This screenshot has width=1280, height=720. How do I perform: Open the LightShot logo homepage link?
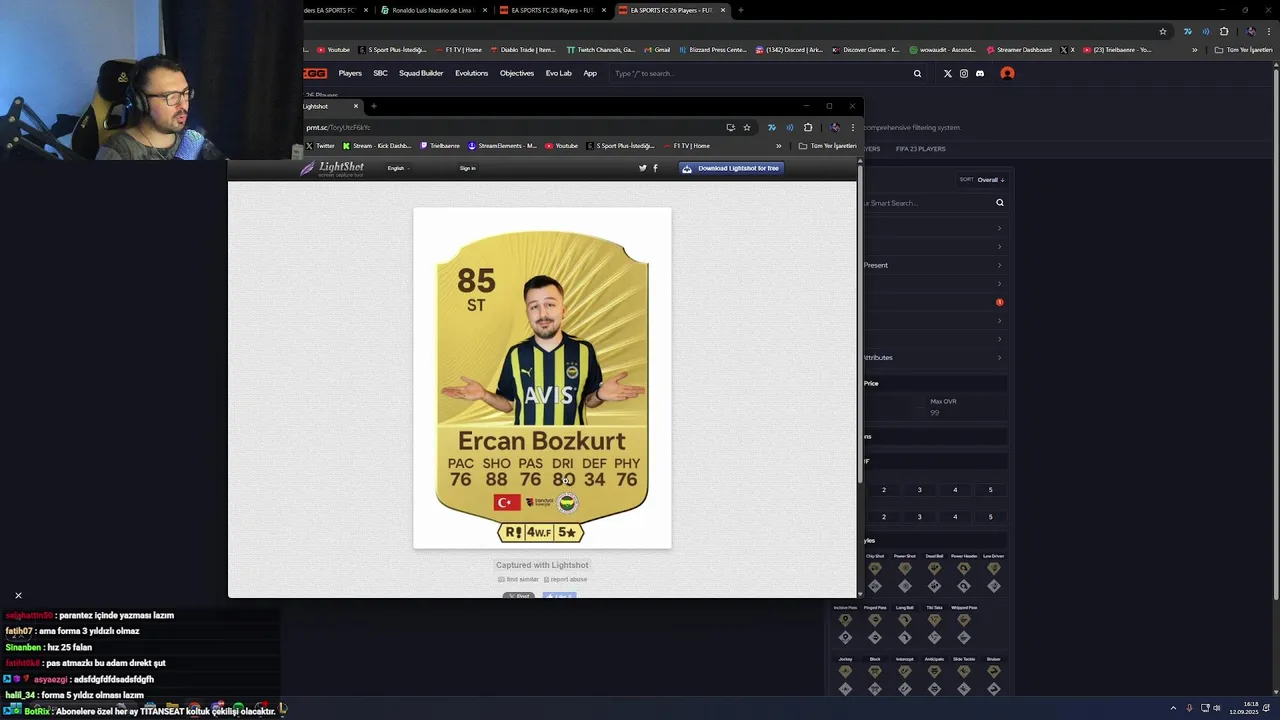pyautogui.click(x=333, y=168)
